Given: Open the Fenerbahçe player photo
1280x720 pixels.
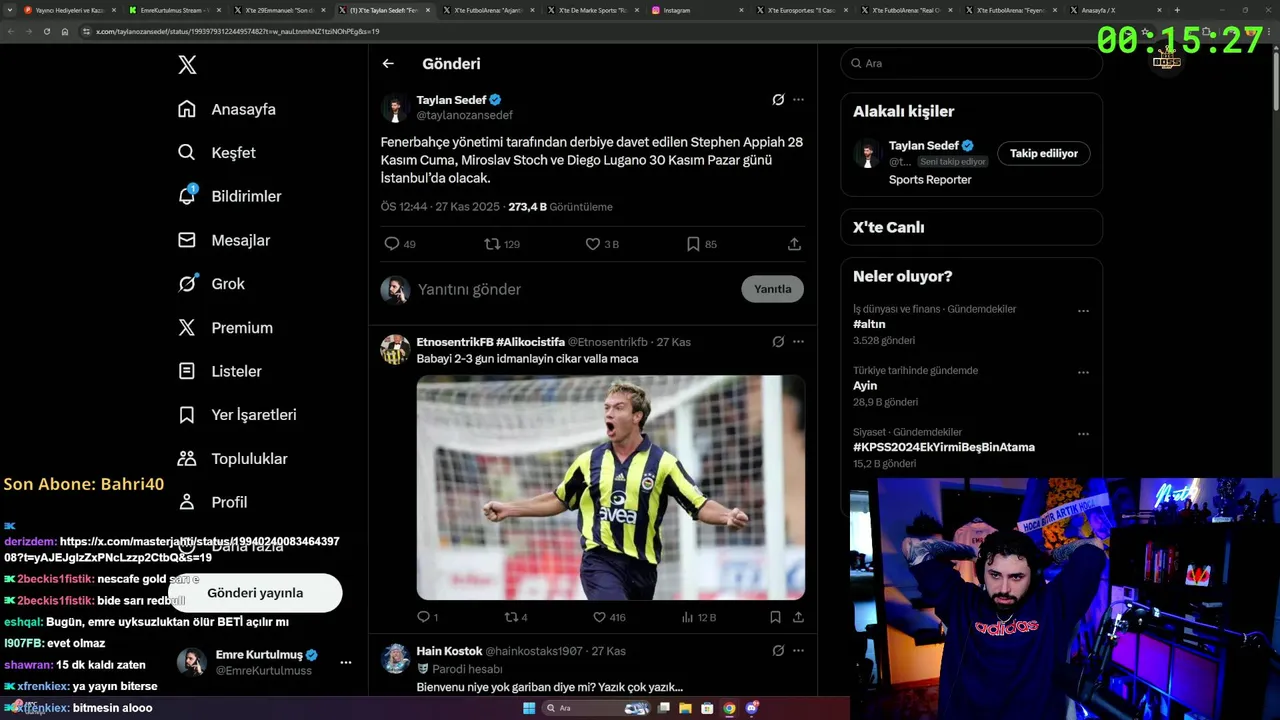Looking at the screenshot, I should coord(610,488).
